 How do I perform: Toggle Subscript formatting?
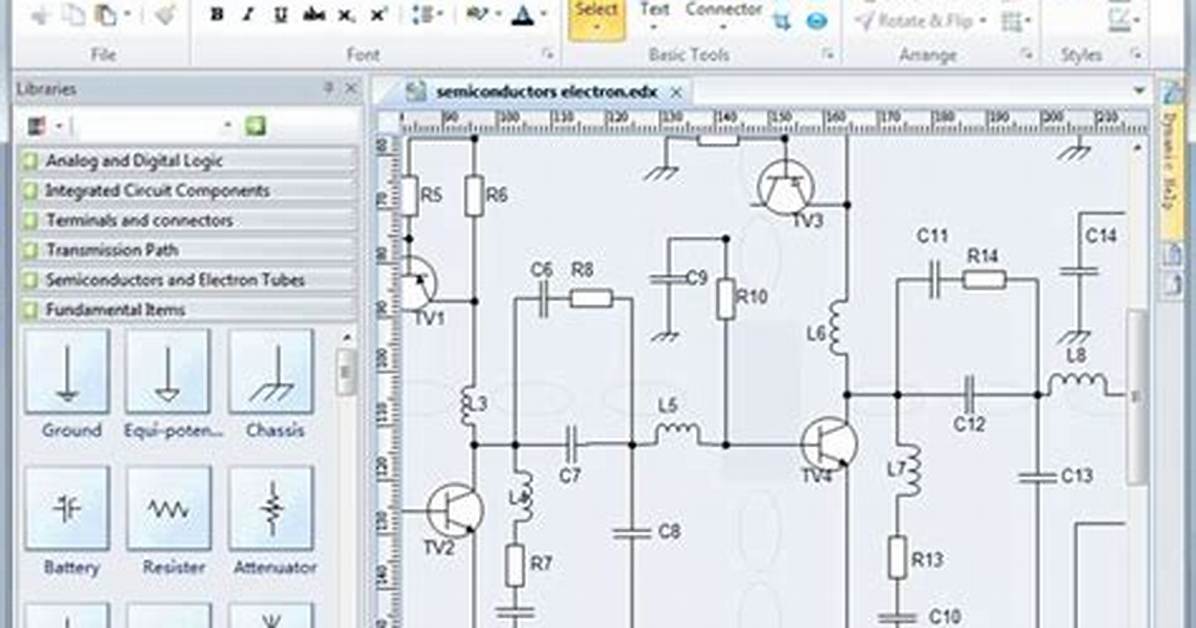[346, 16]
